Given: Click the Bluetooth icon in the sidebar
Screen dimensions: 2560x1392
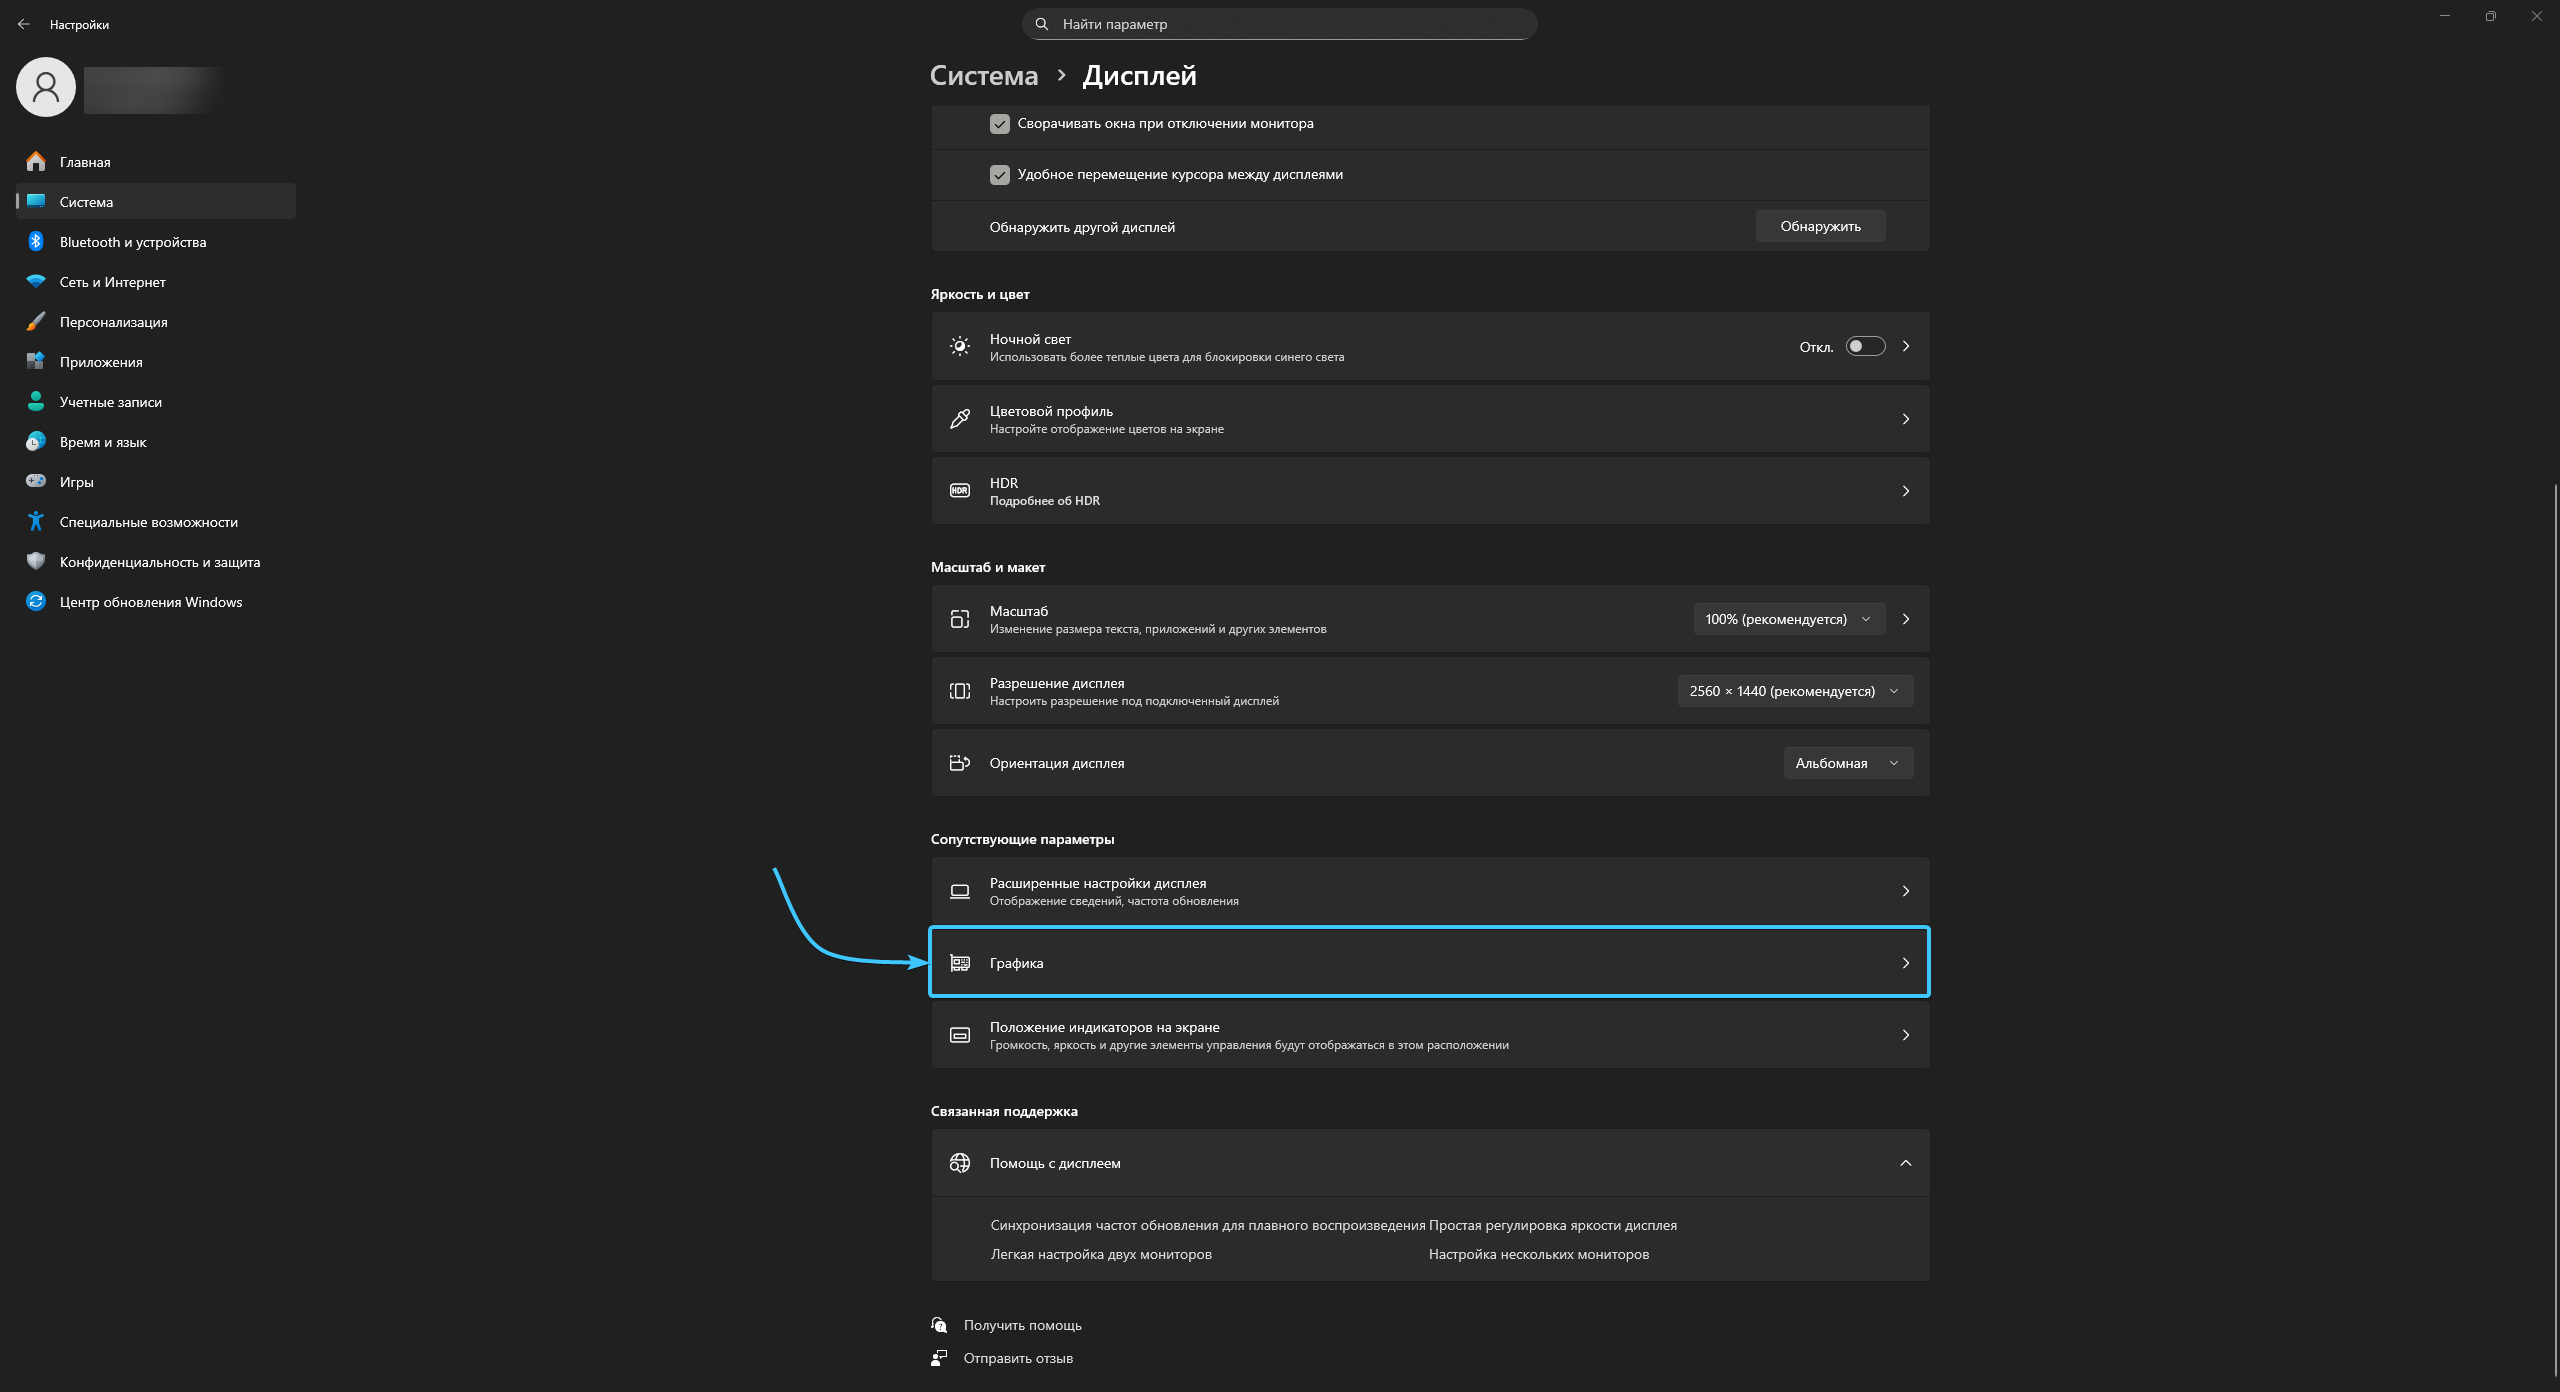Looking at the screenshot, I should point(36,242).
